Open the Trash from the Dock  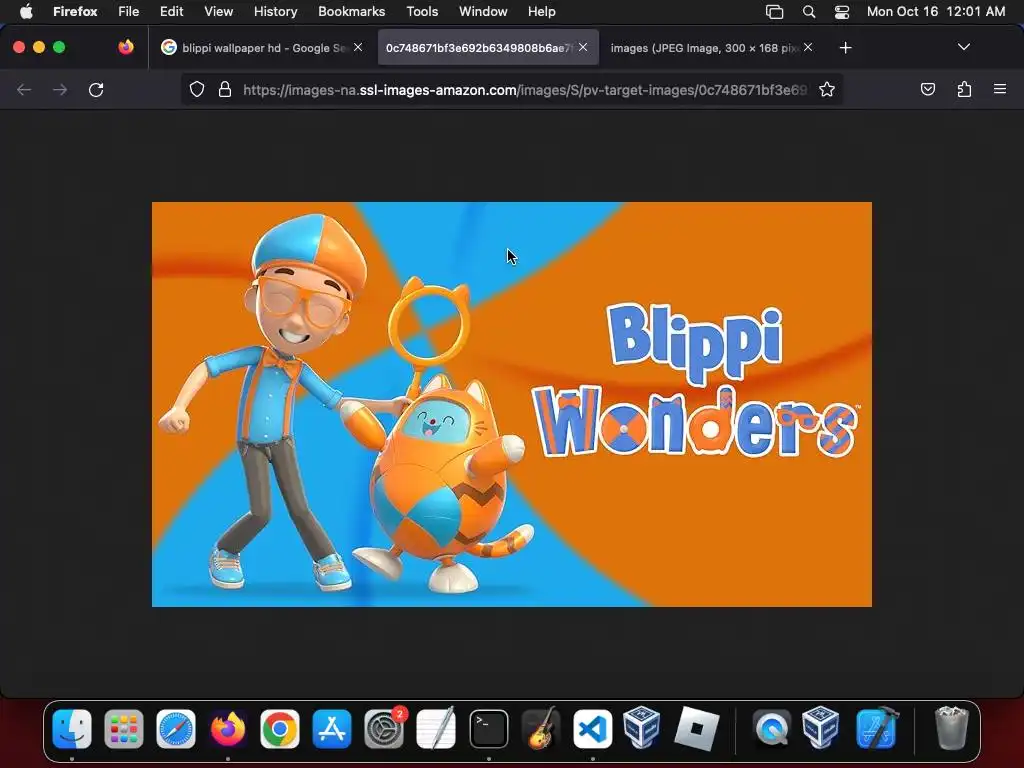click(952, 728)
